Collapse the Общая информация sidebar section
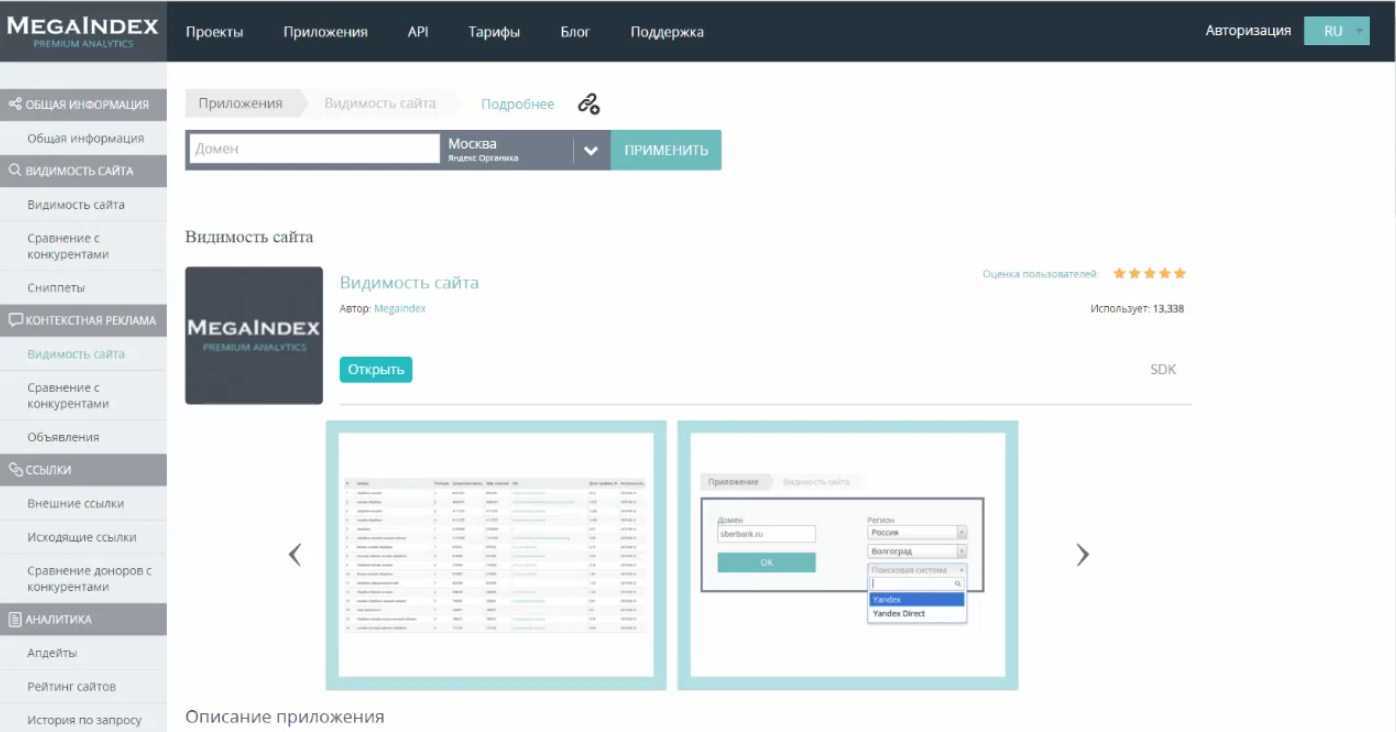 (83, 104)
